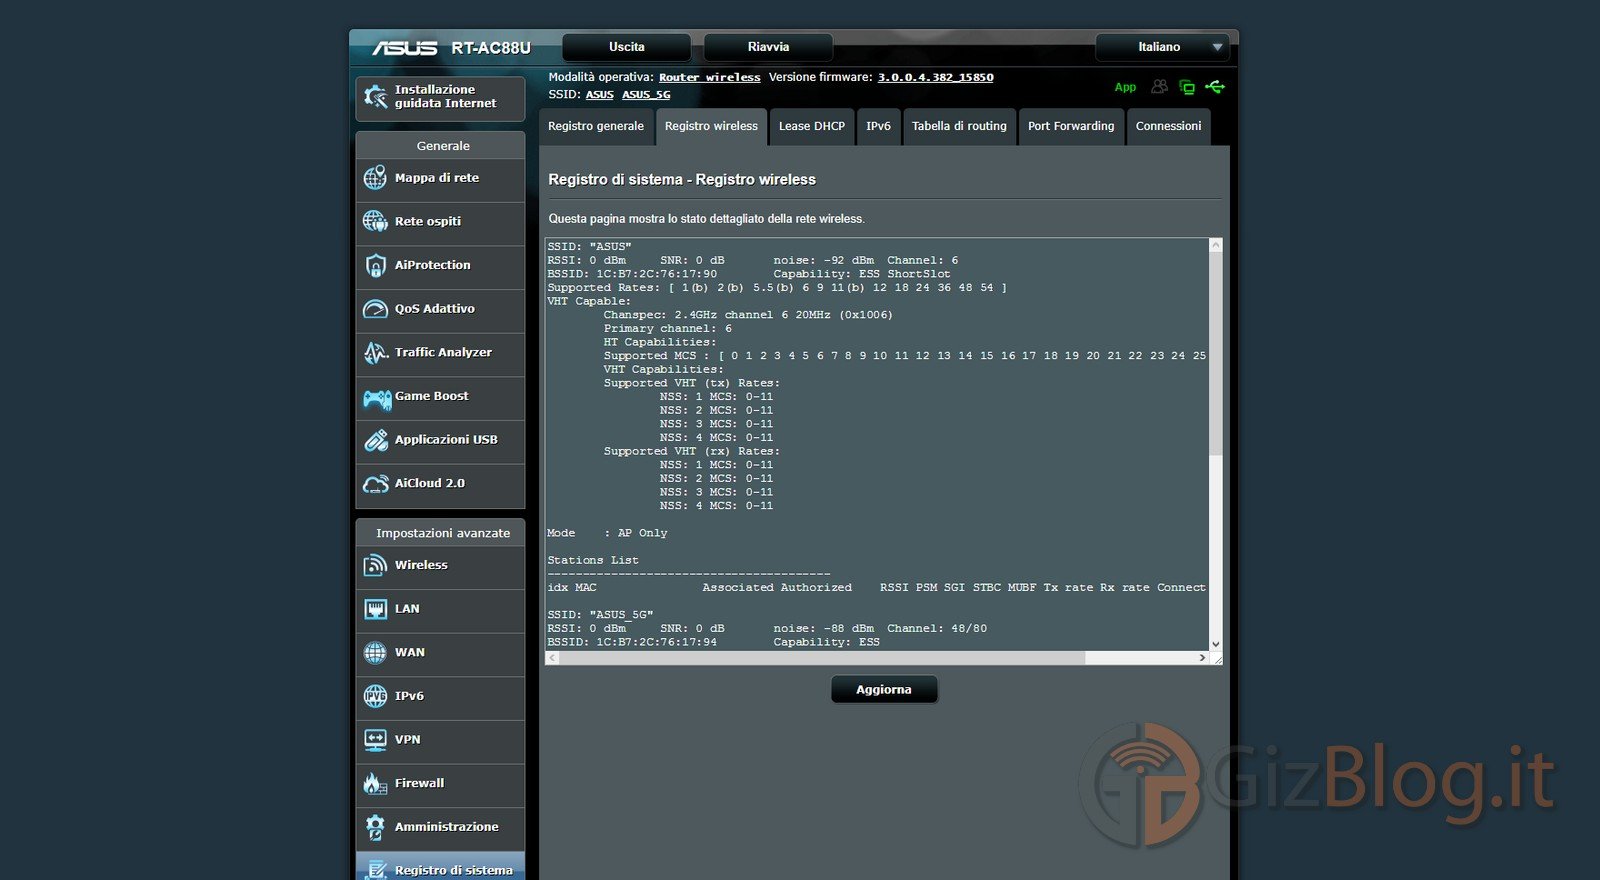Click the log scroll down arrow

click(1216, 644)
